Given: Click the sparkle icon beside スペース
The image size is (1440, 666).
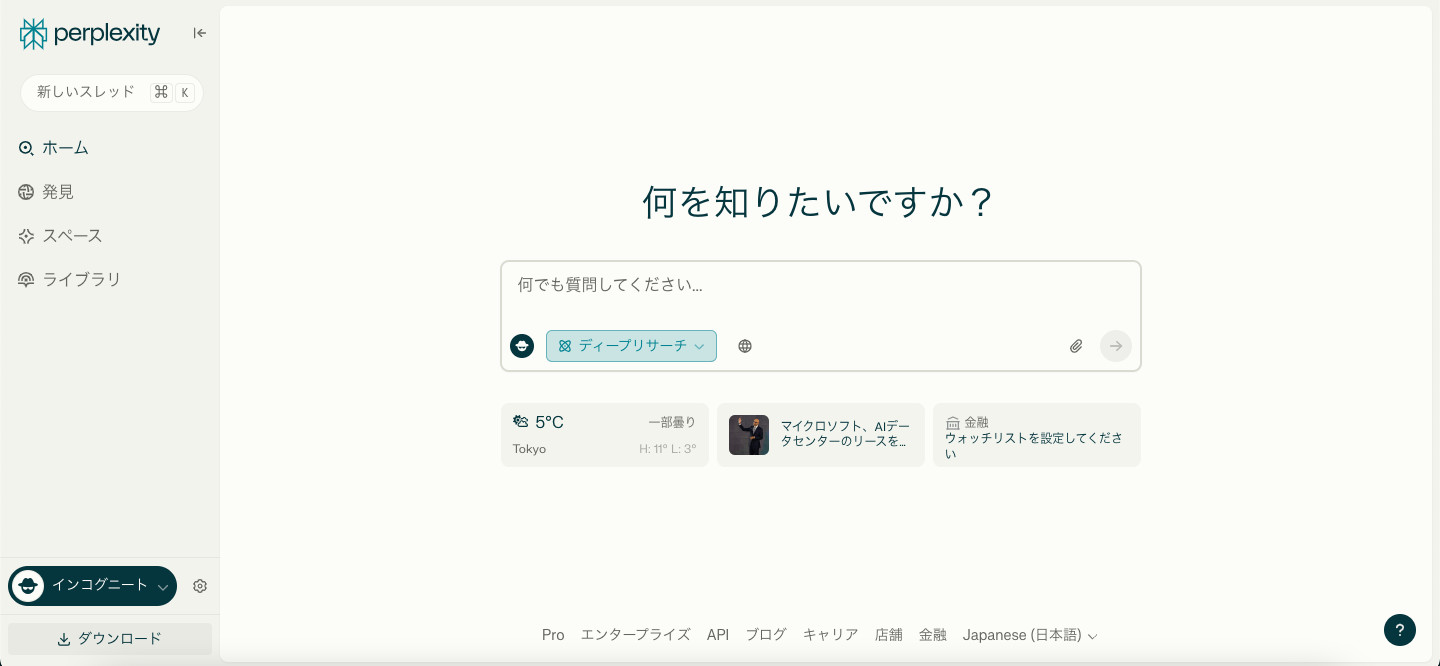Looking at the screenshot, I should pyautogui.click(x=26, y=236).
